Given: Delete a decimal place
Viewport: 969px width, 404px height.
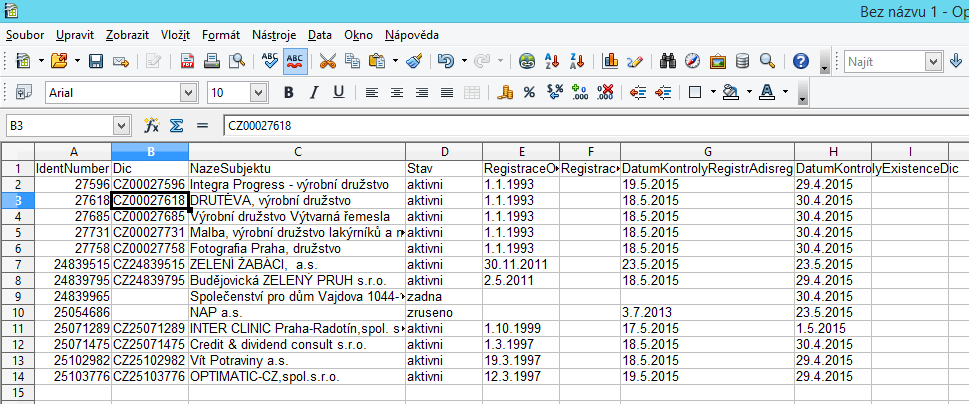Looking at the screenshot, I should 605,92.
